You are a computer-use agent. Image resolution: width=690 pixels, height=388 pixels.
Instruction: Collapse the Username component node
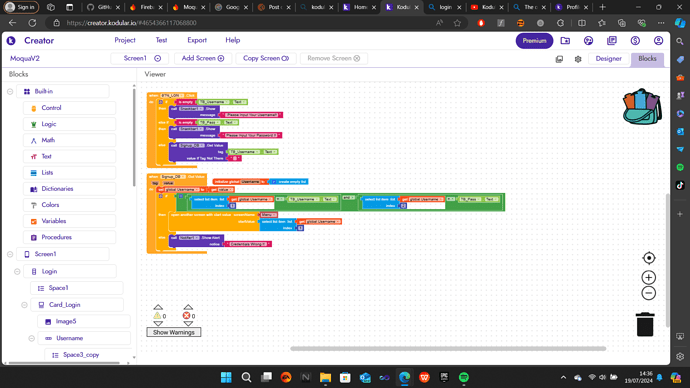click(31, 338)
